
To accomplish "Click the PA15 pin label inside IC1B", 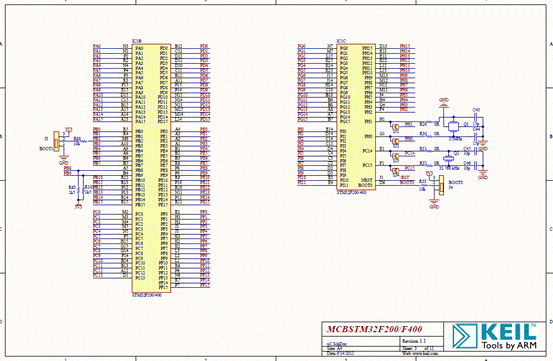I will pyautogui.click(x=140, y=121).
